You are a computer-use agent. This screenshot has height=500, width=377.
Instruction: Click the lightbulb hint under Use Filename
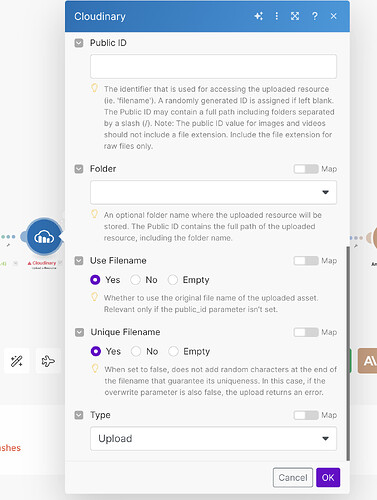click(x=95, y=297)
